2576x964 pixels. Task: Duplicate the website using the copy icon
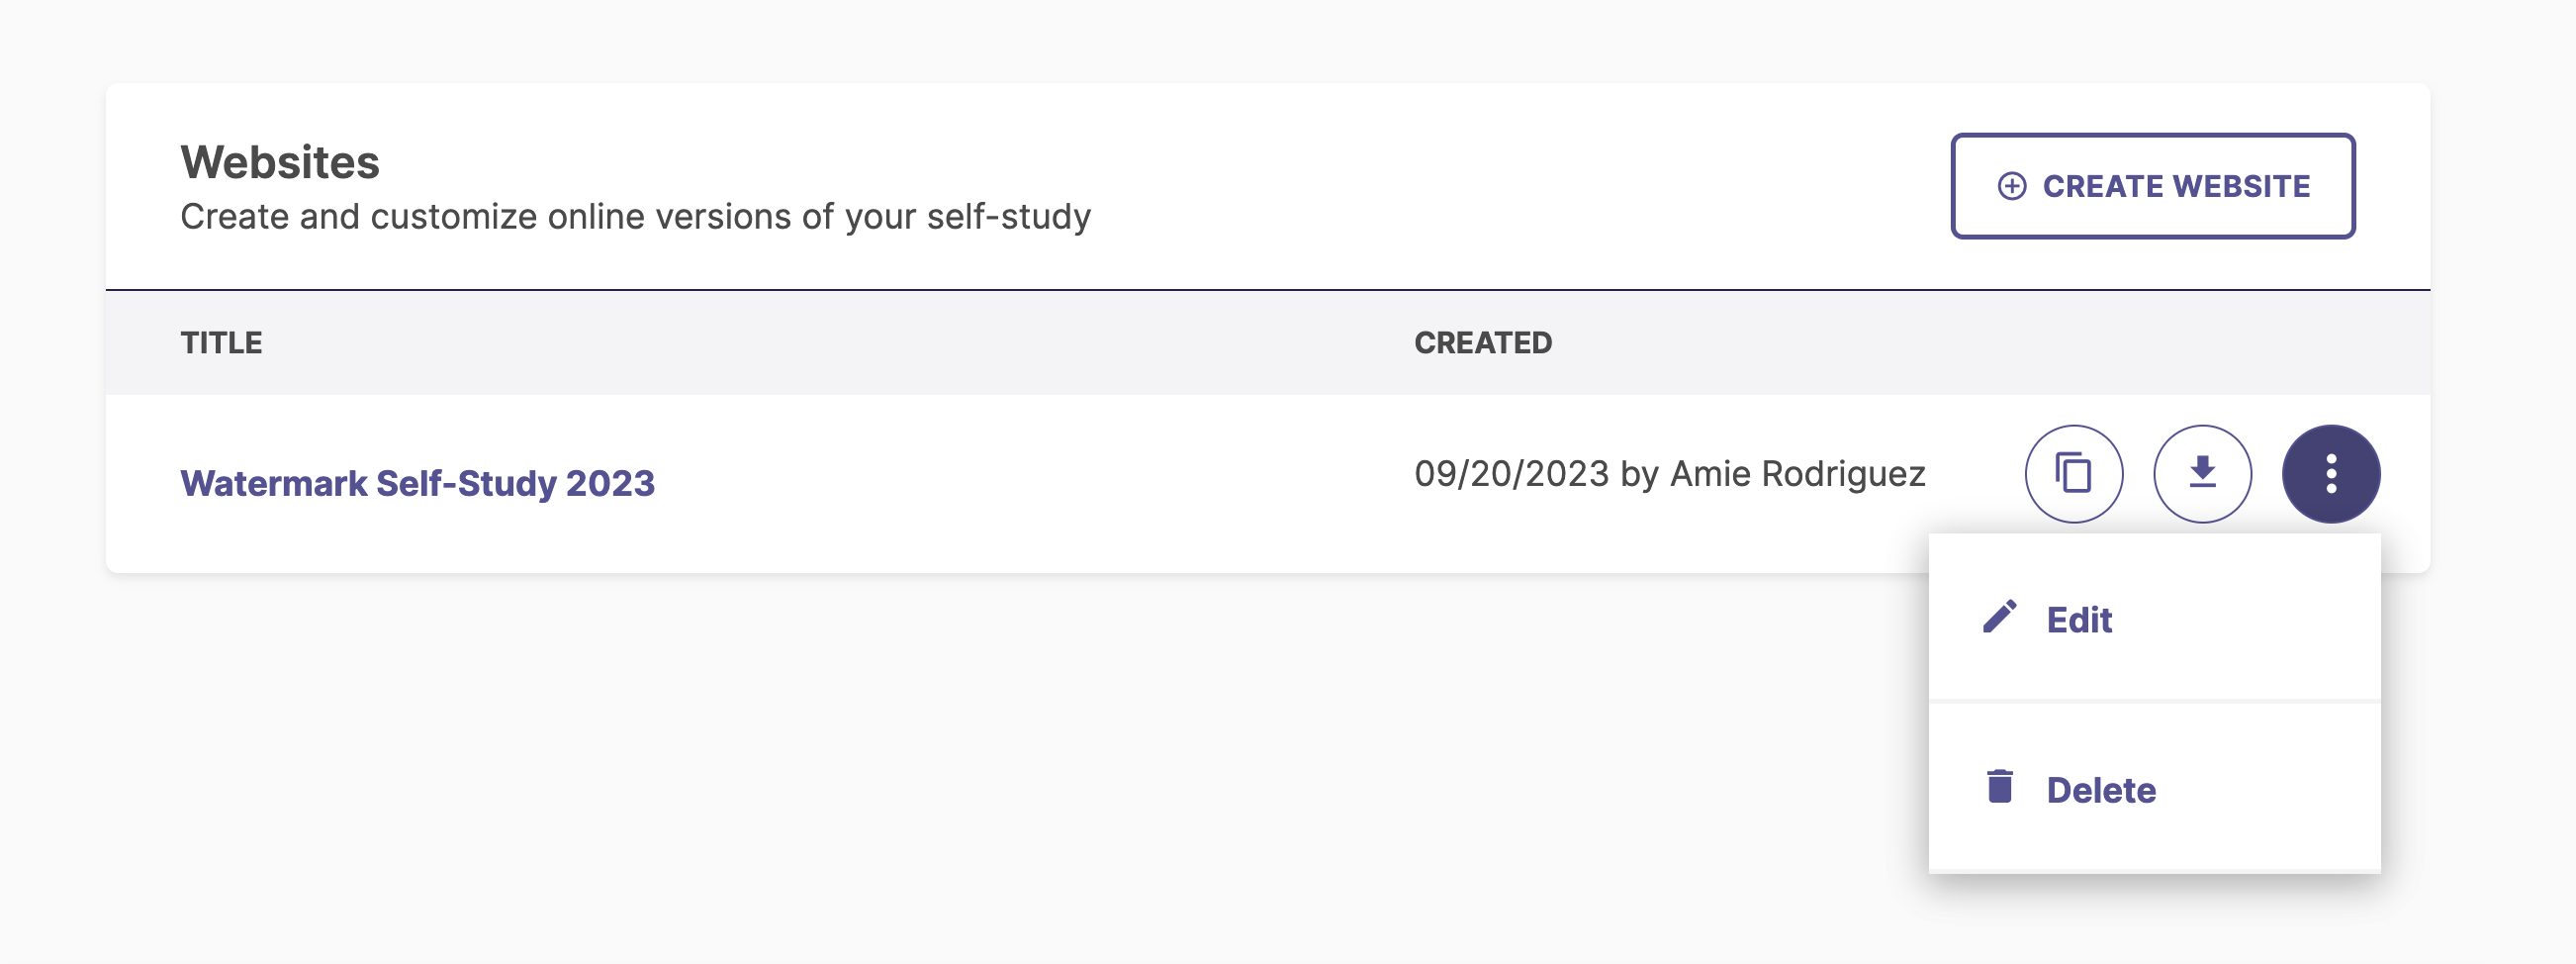tap(2074, 474)
